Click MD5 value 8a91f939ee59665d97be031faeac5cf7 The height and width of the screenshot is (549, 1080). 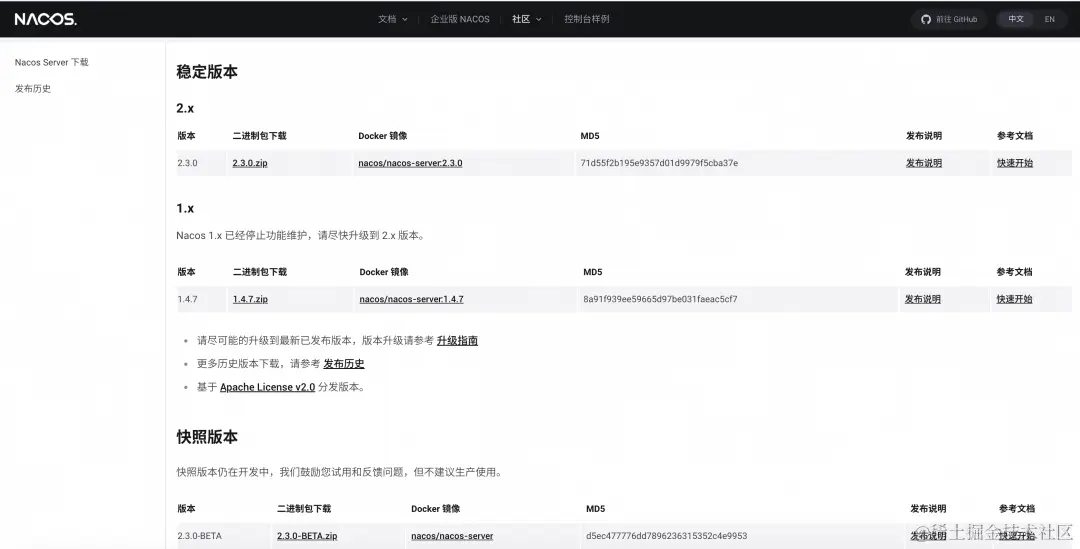point(661,299)
